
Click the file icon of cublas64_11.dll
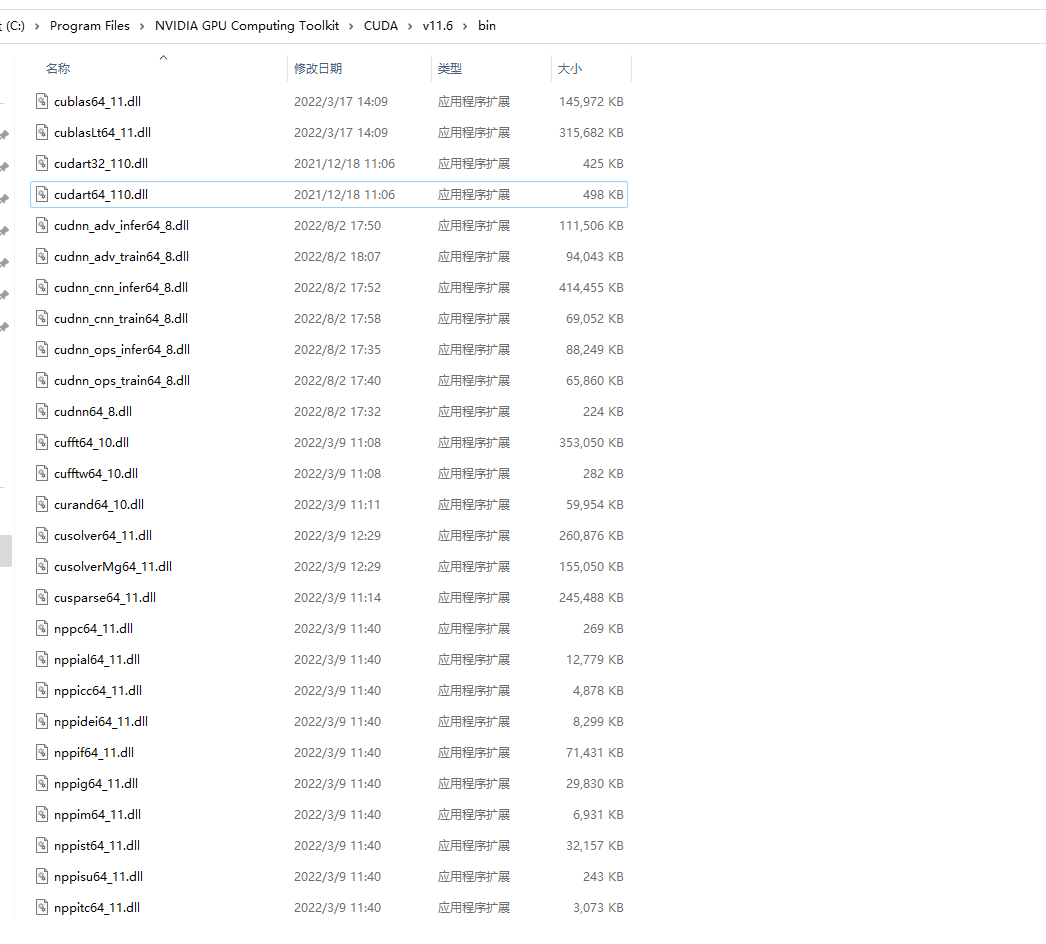(41, 101)
